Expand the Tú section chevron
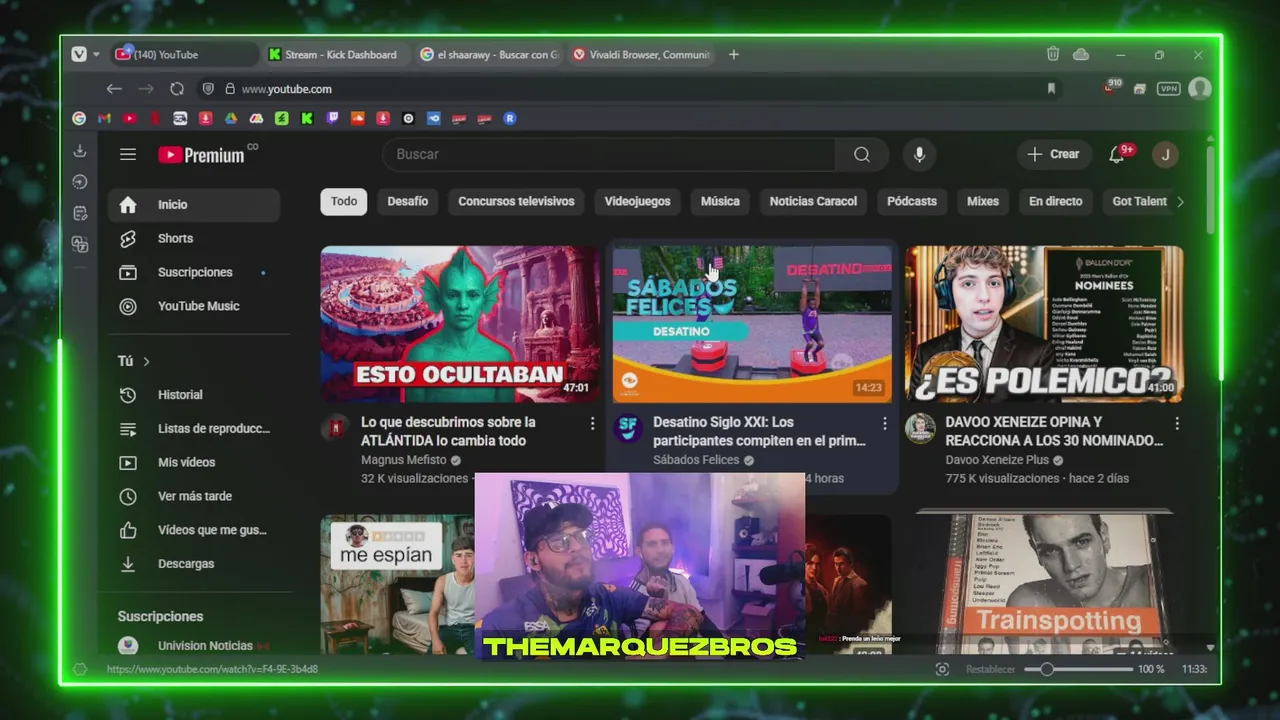 coord(146,361)
